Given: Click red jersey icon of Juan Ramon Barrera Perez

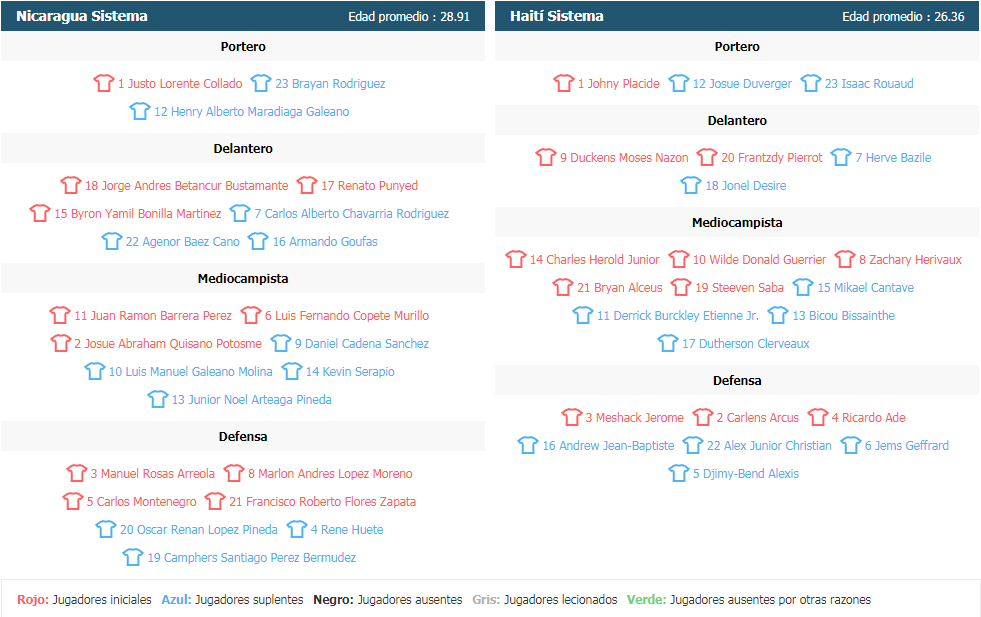Looking at the screenshot, I should [x=60, y=315].
